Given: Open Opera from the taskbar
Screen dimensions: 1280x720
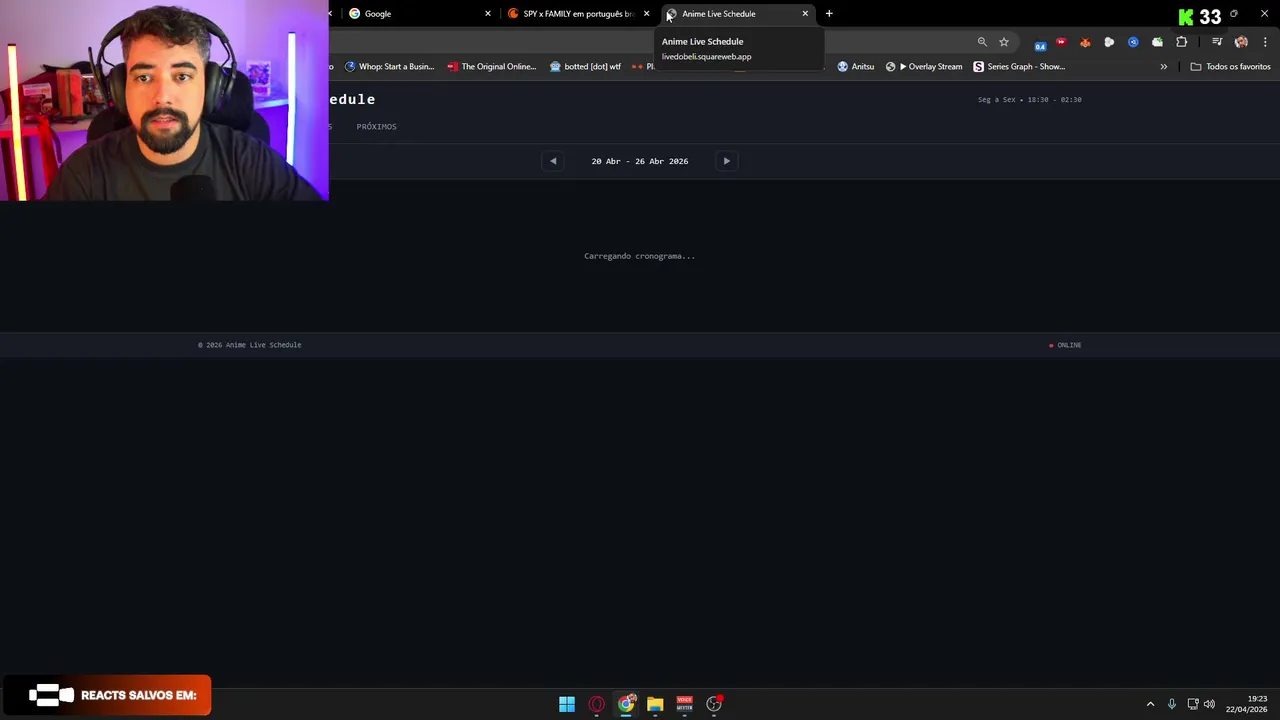Looking at the screenshot, I should click(x=597, y=704).
